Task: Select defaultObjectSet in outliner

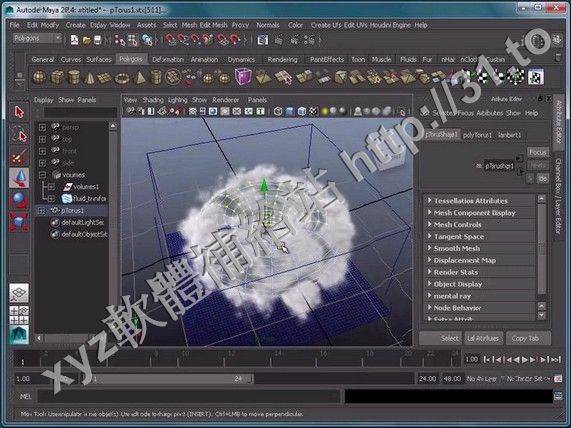Action: tap(84, 234)
